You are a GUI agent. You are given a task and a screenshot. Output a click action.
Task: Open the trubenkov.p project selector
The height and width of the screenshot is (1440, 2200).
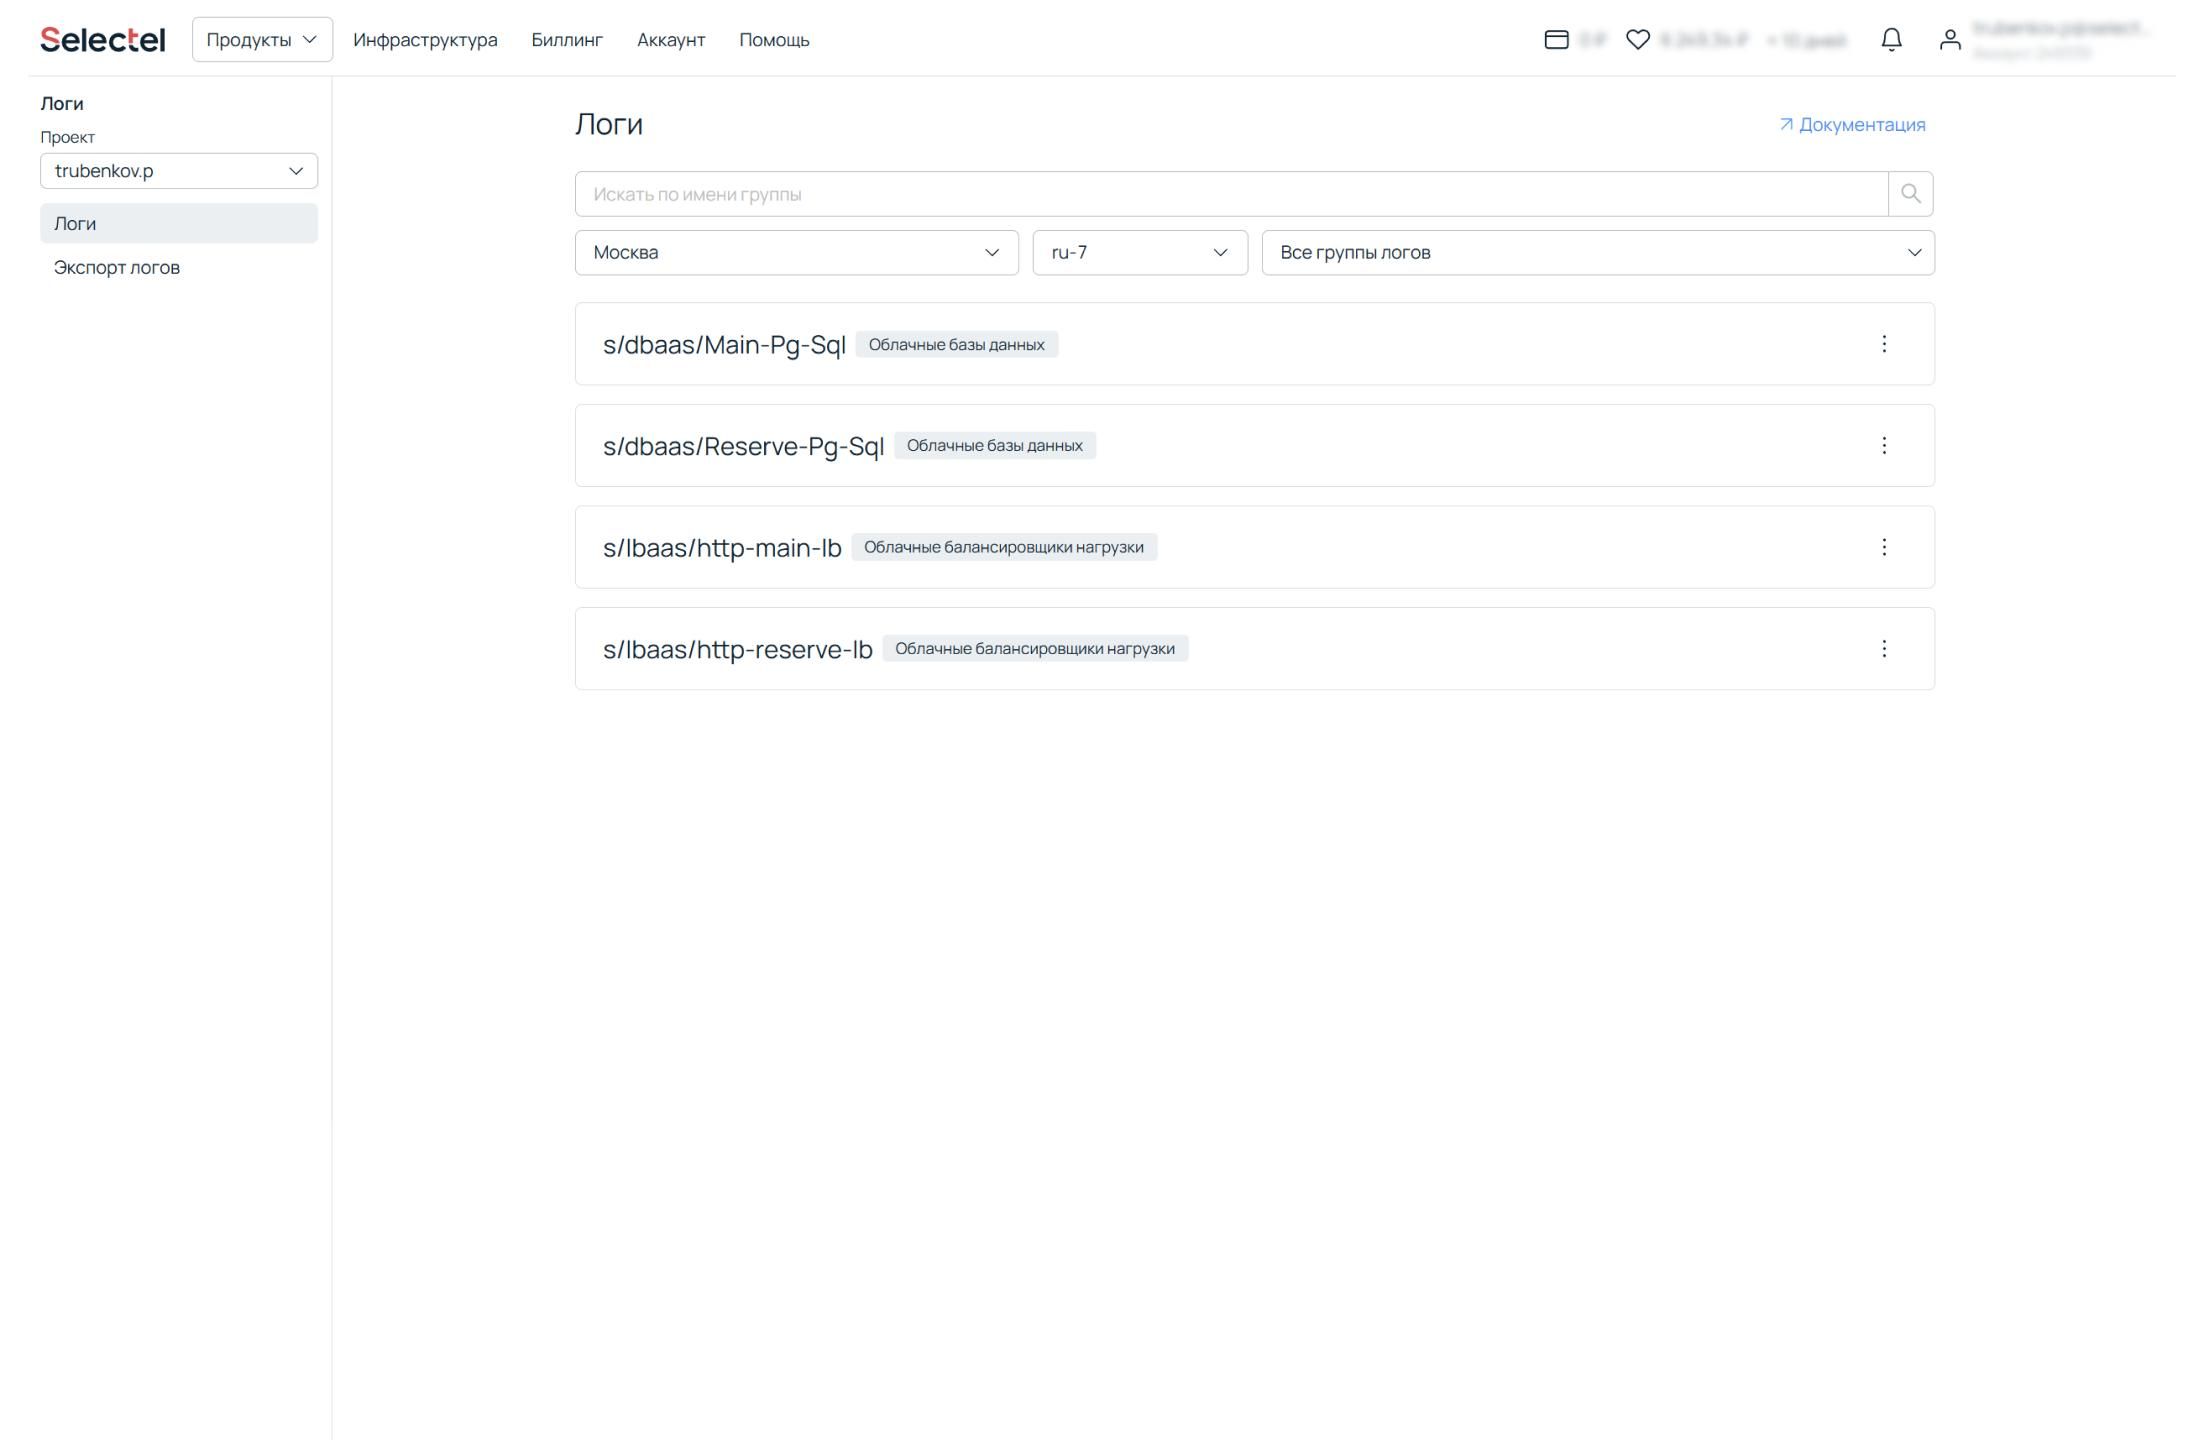[179, 171]
